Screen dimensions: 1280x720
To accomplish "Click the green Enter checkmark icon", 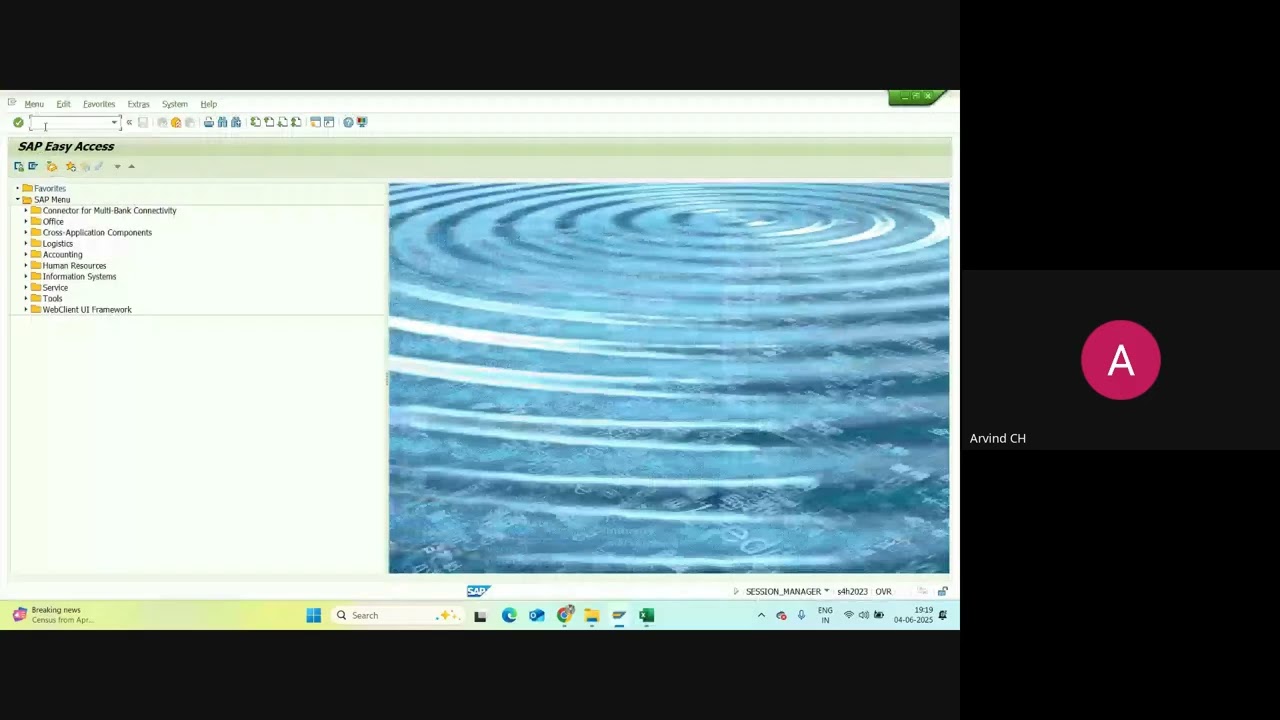I will point(18,122).
